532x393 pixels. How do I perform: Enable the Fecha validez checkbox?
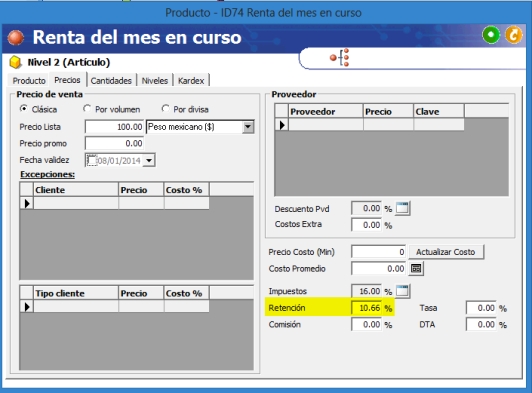coord(92,160)
